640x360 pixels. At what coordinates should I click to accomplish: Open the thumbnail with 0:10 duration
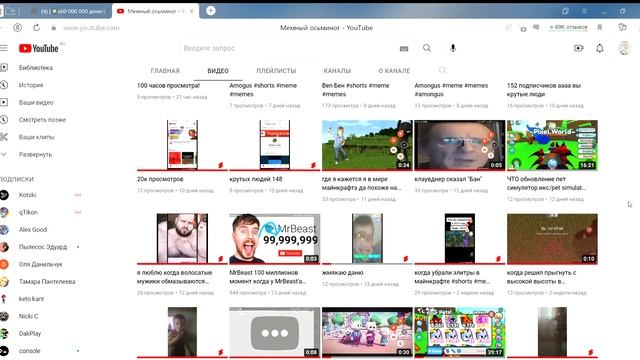(552, 238)
